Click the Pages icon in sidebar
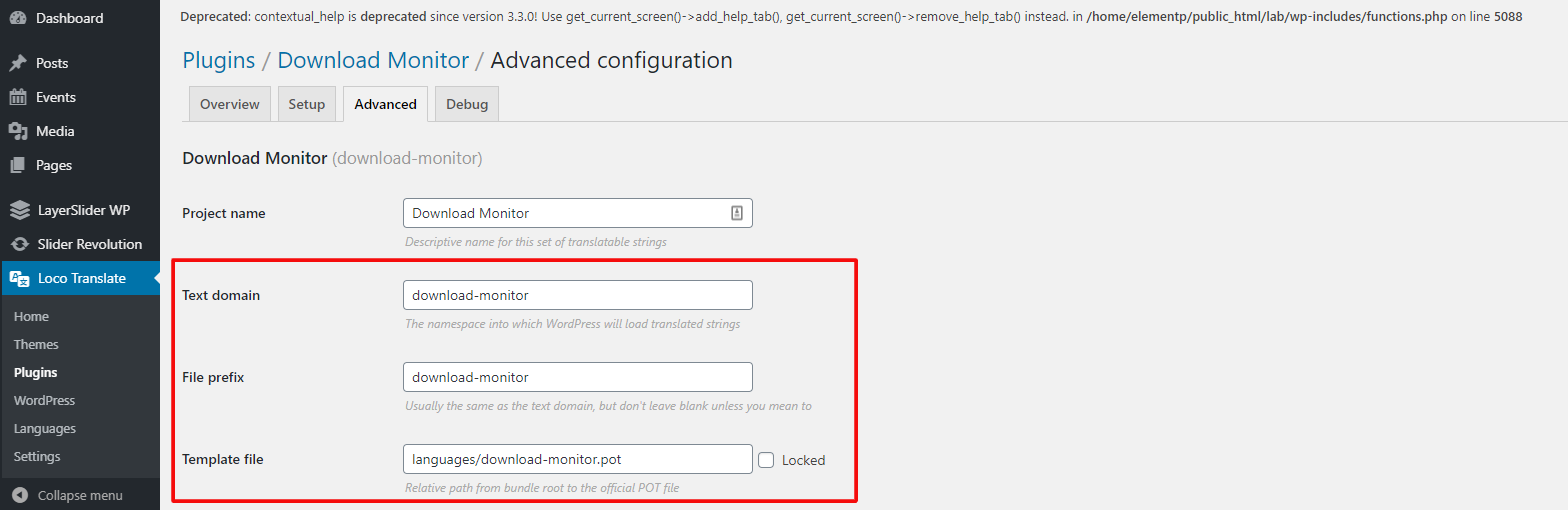Viewport: 1568px width, 510px height. point(18,165)
